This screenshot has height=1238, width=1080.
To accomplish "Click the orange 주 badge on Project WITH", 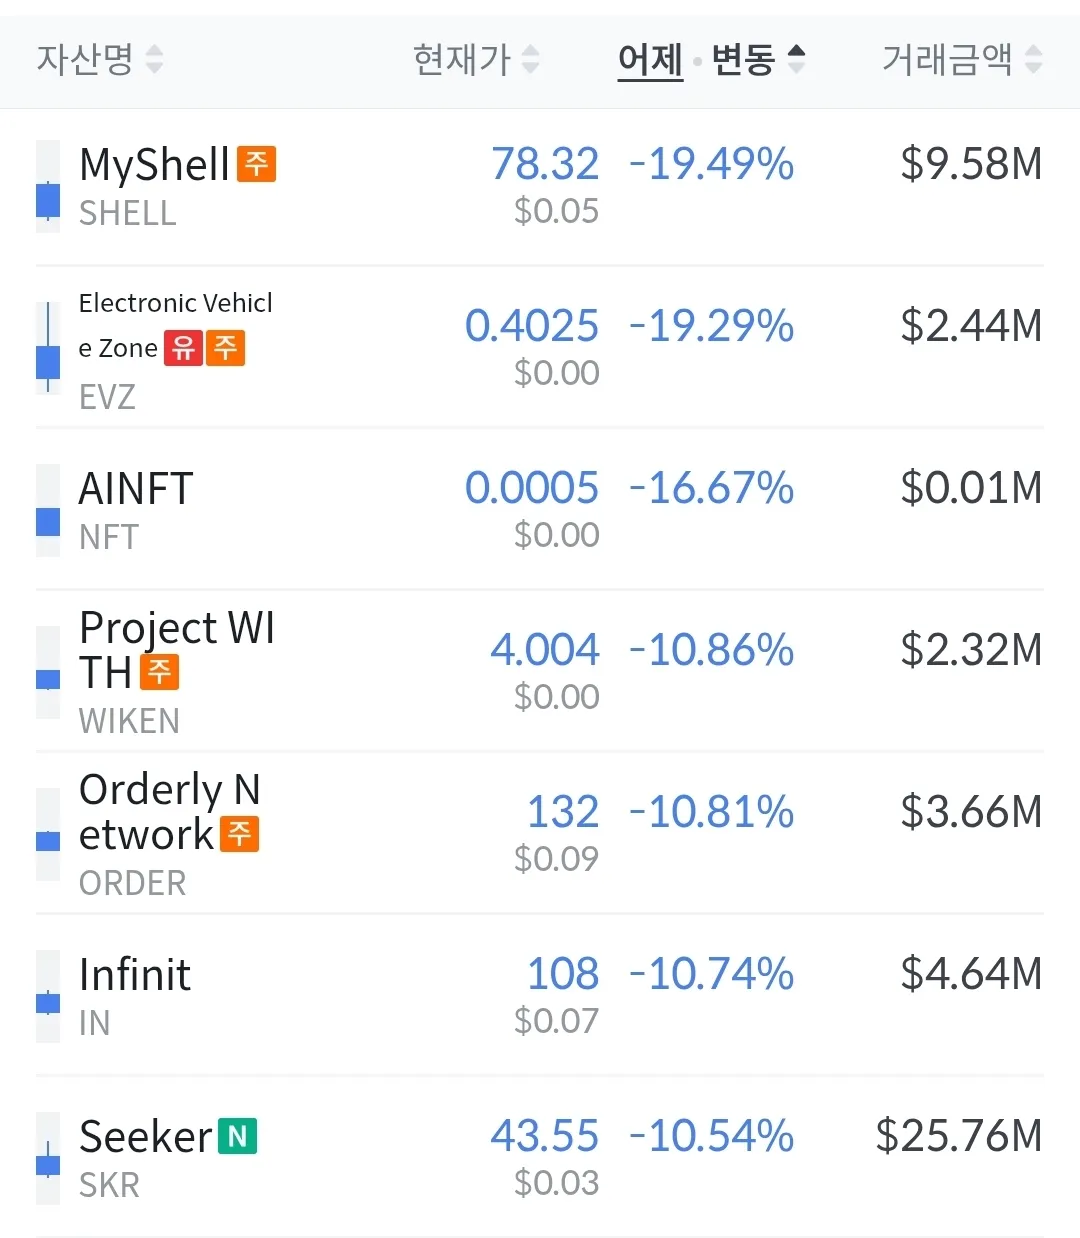I will click(x=159, y=672).
